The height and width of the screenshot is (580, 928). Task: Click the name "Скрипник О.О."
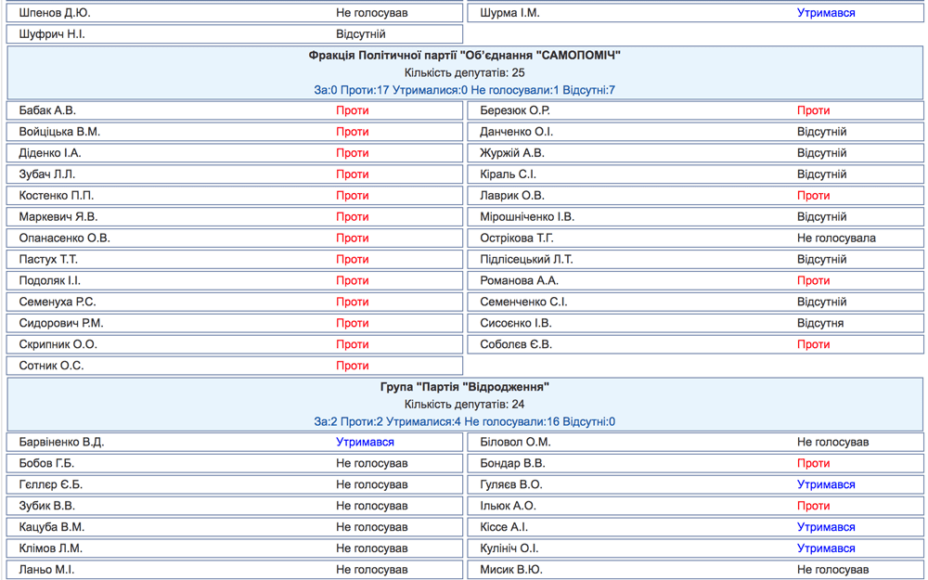(x=58, y=344)
